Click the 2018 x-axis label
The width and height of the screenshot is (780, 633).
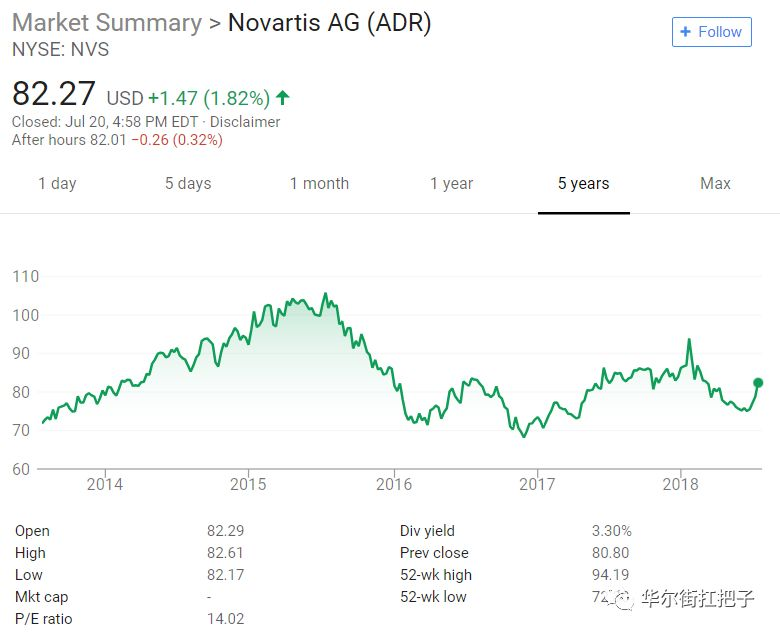point(681,484)
